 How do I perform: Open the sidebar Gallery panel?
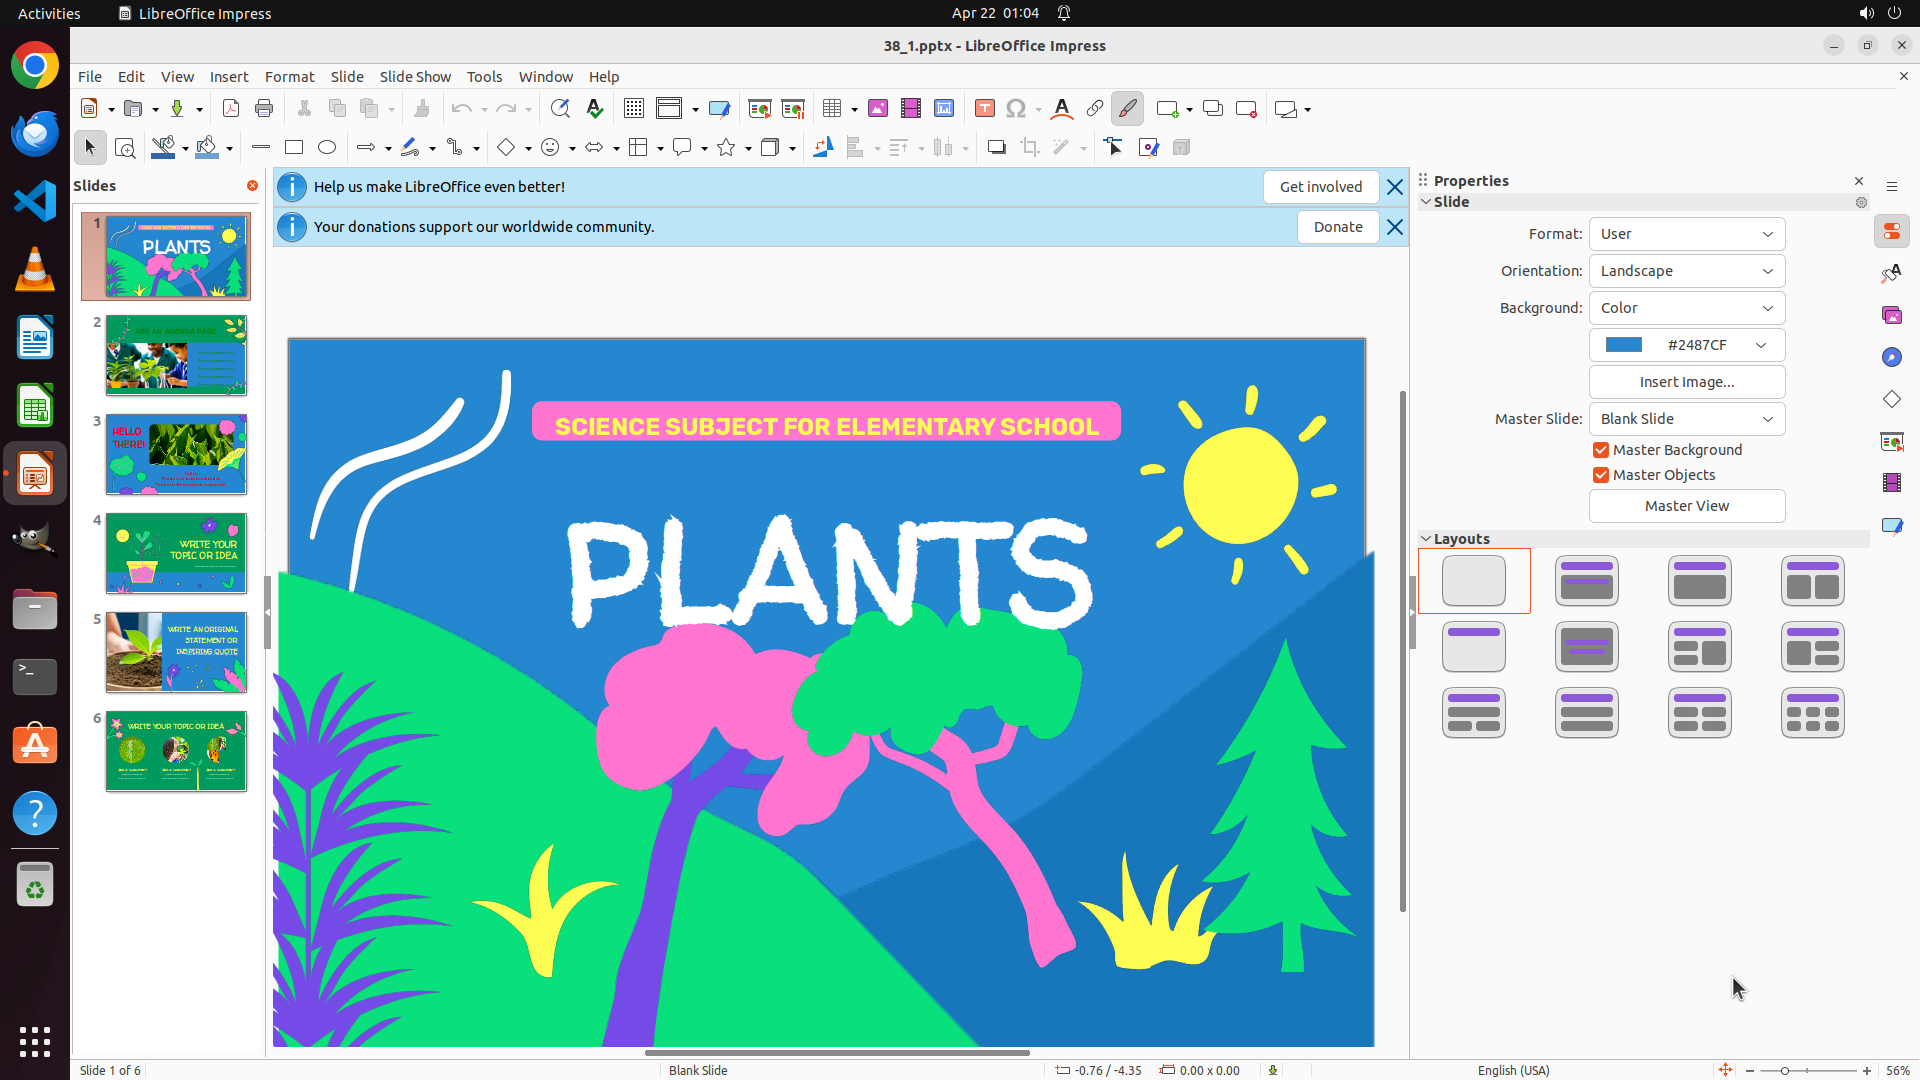[x=1892, y=315]
